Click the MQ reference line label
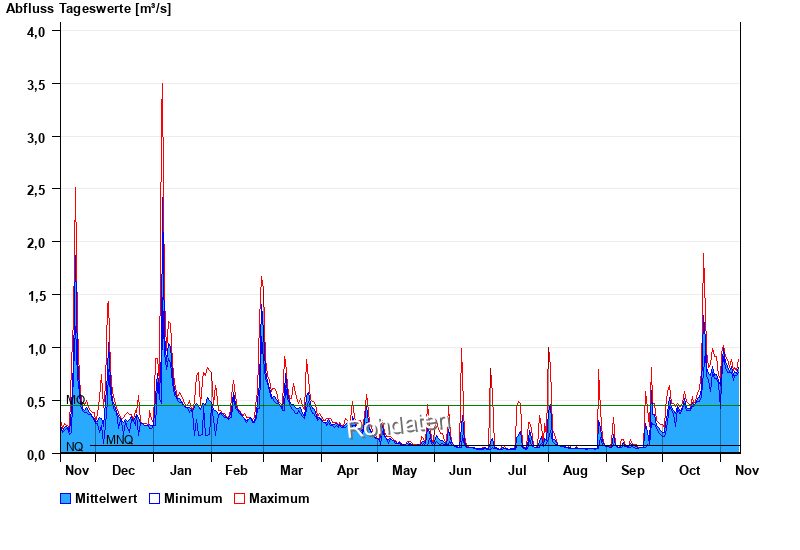The width and height of the screenshot is (800, 550). 75,400
